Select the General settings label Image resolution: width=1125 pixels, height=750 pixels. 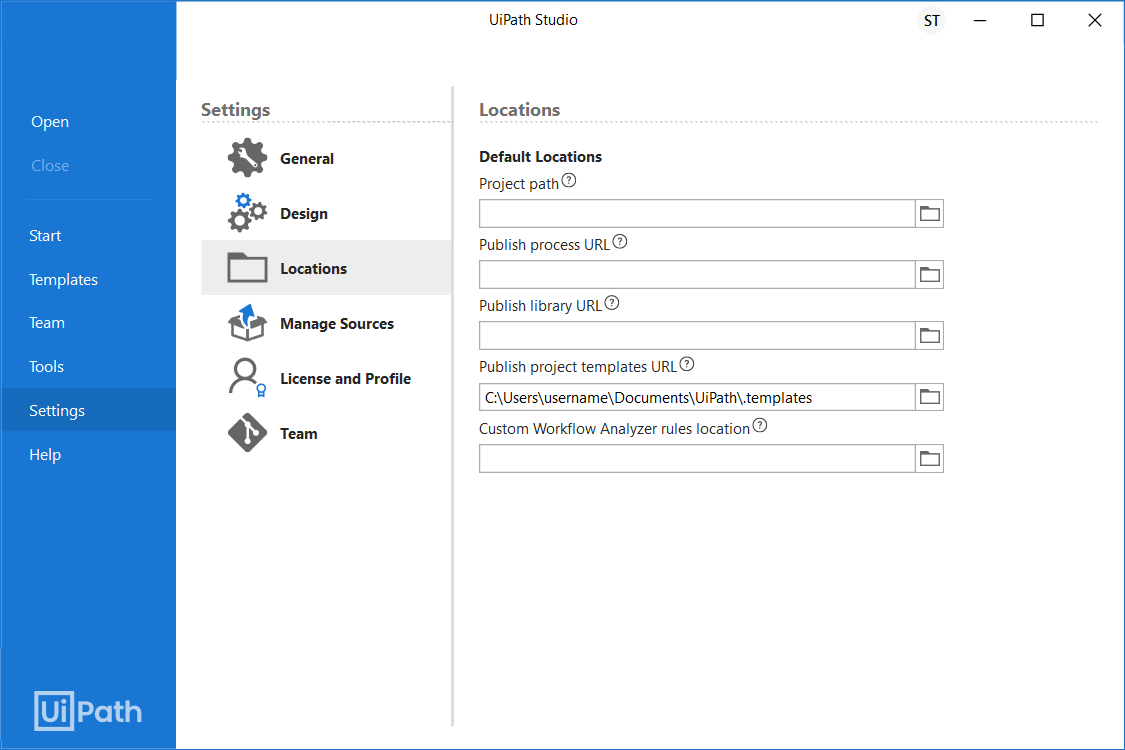click(x=307, y=159)
